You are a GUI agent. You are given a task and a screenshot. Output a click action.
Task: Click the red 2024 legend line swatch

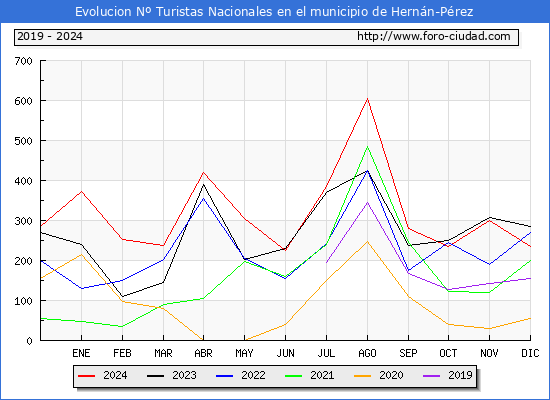pos(86,376)
